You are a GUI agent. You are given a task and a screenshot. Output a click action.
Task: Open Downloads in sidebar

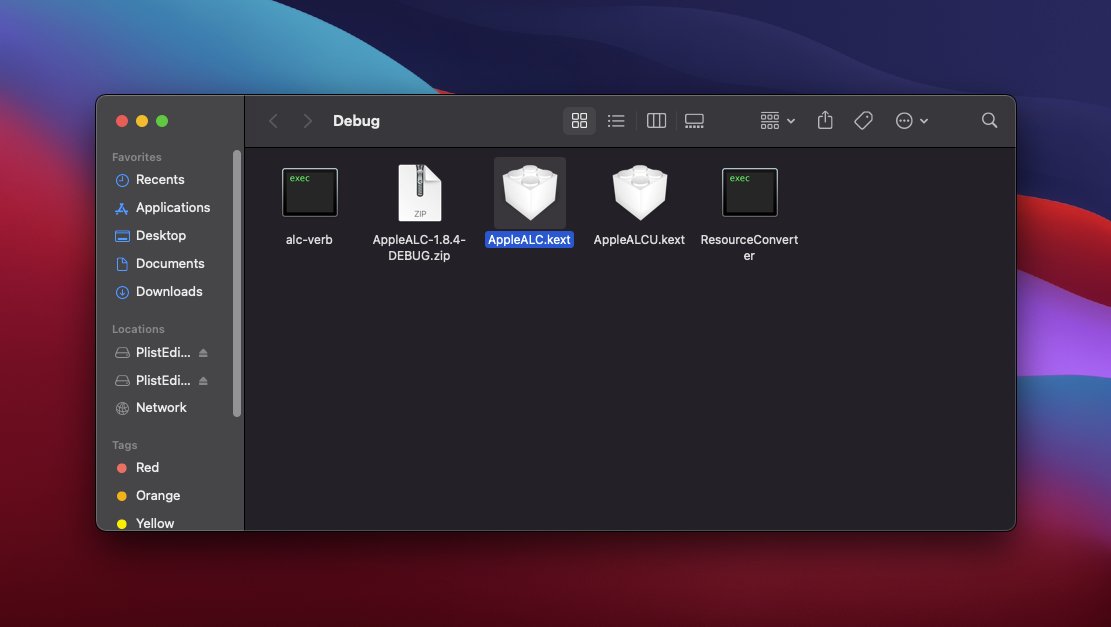point(169,291)
